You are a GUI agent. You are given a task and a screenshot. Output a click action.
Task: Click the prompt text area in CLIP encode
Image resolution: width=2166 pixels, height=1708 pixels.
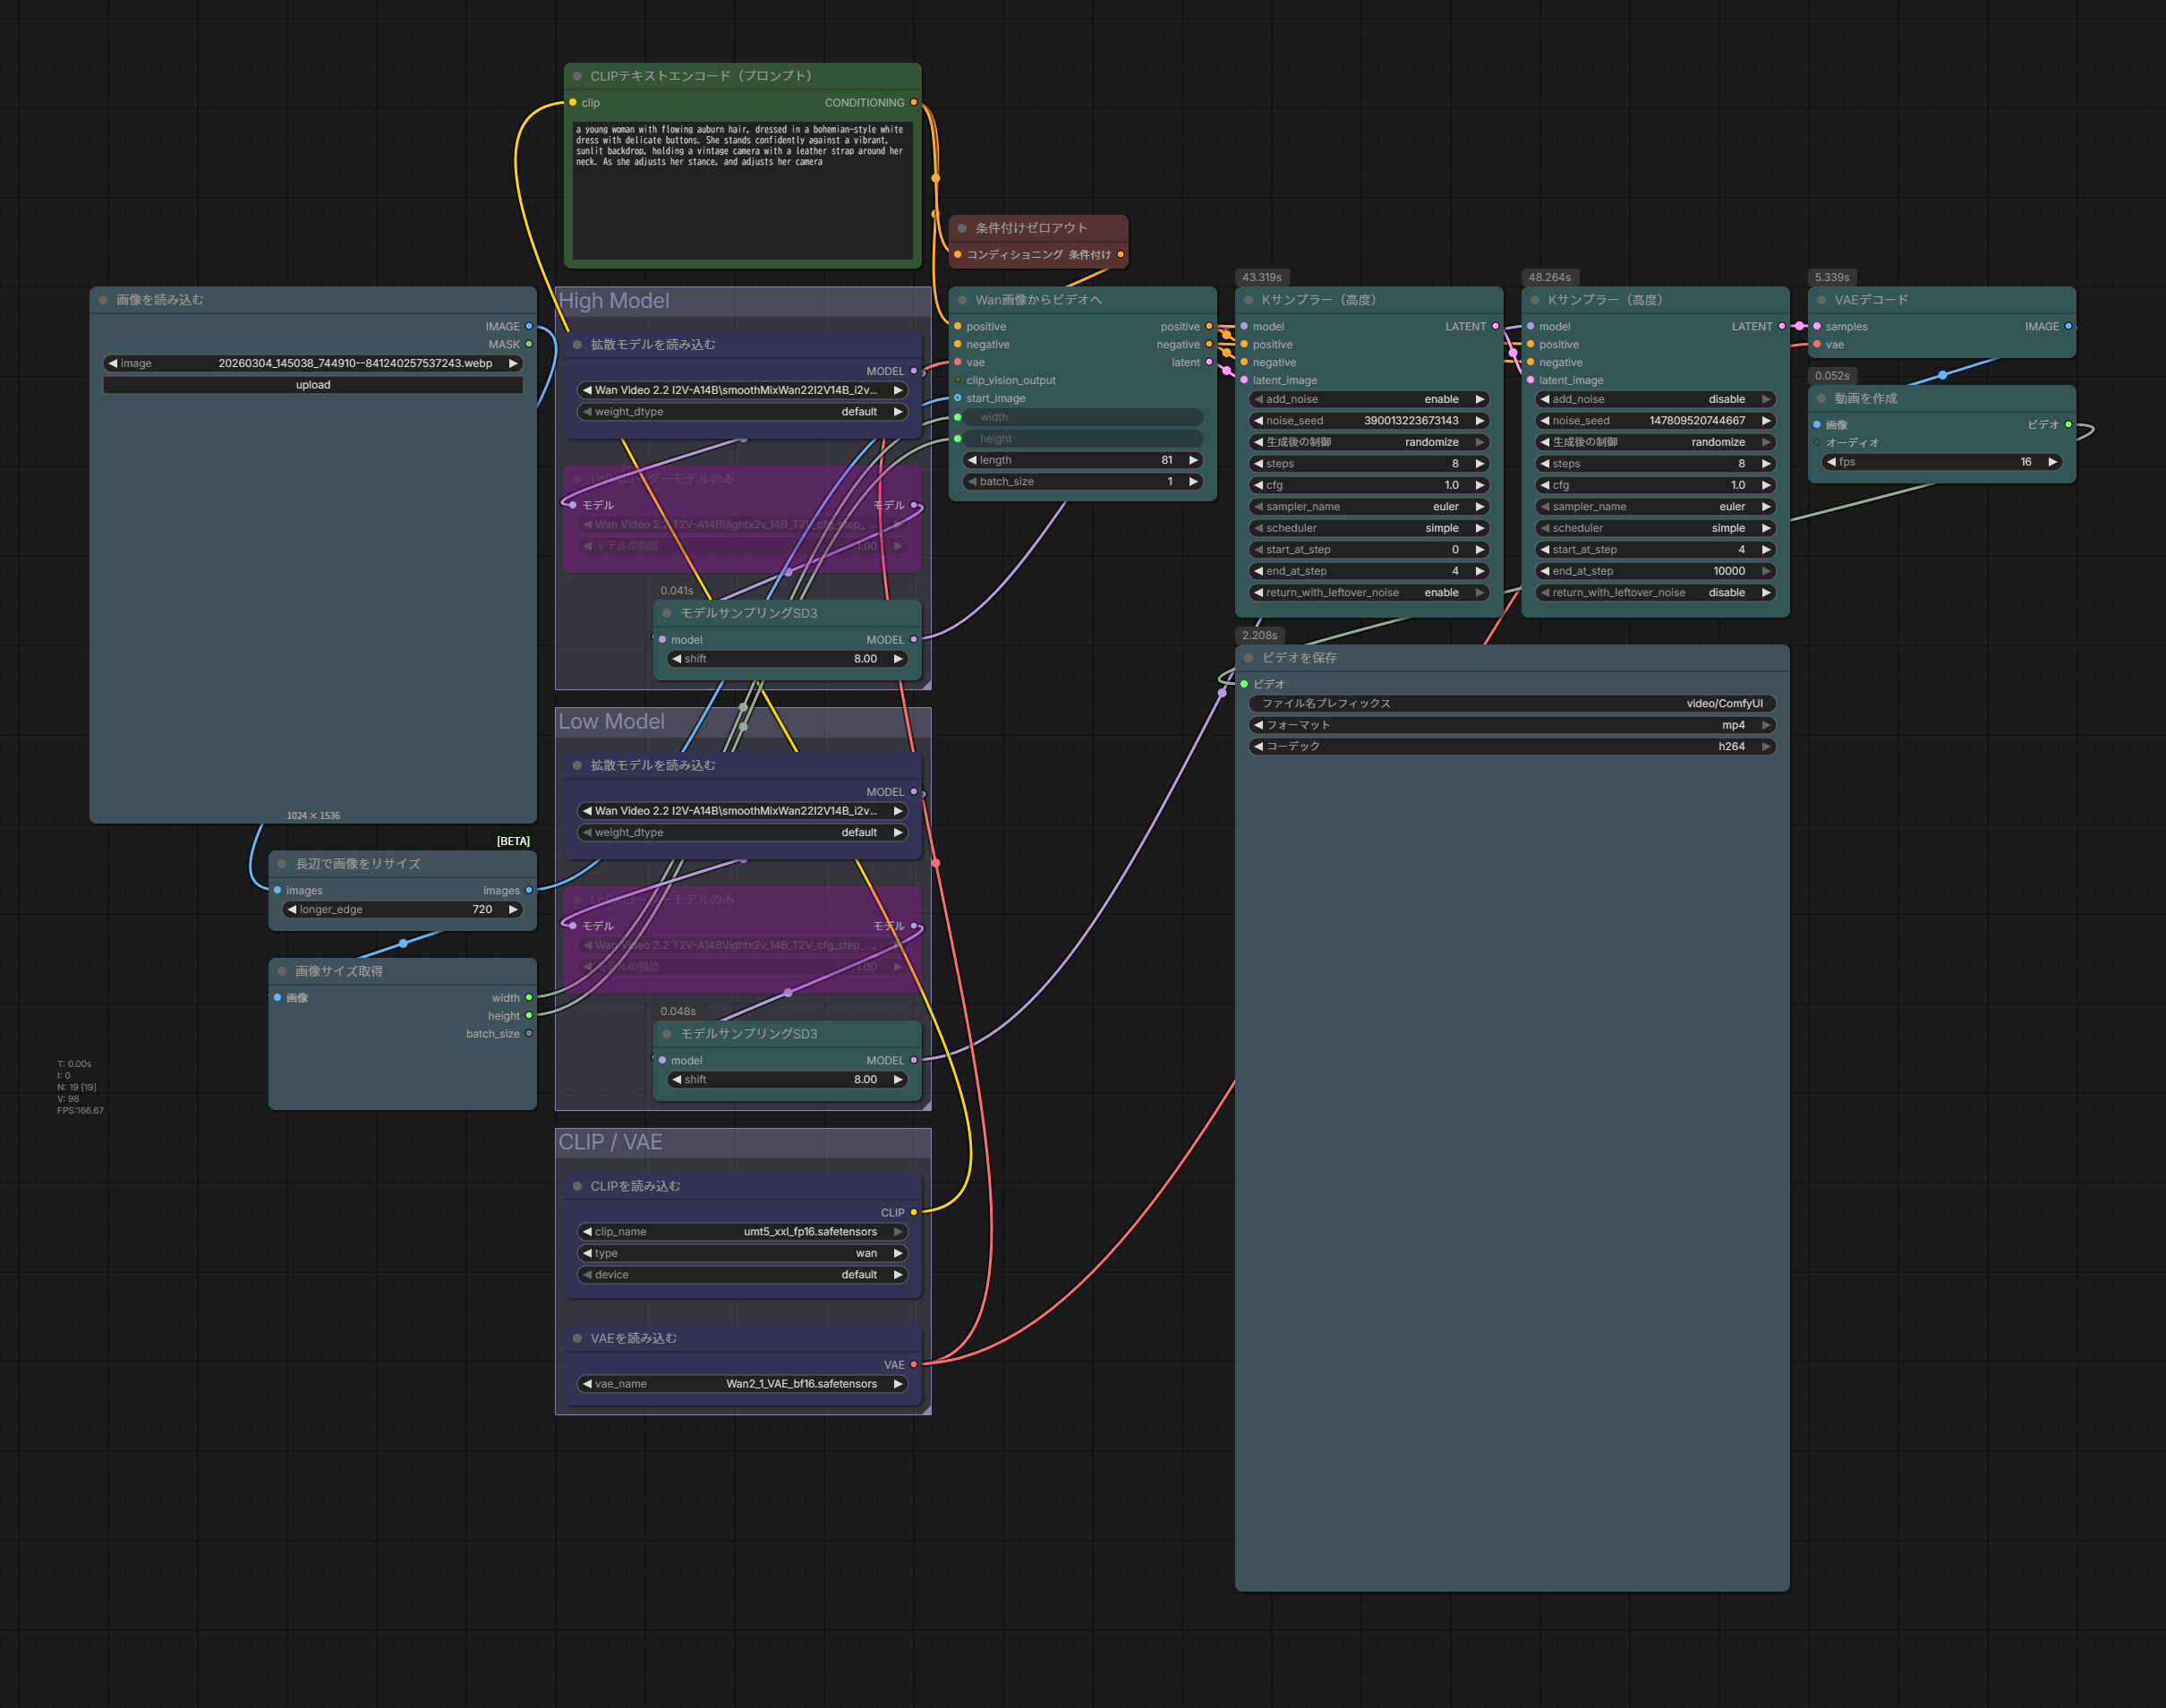pyautogui.click(x=742, y=190)
